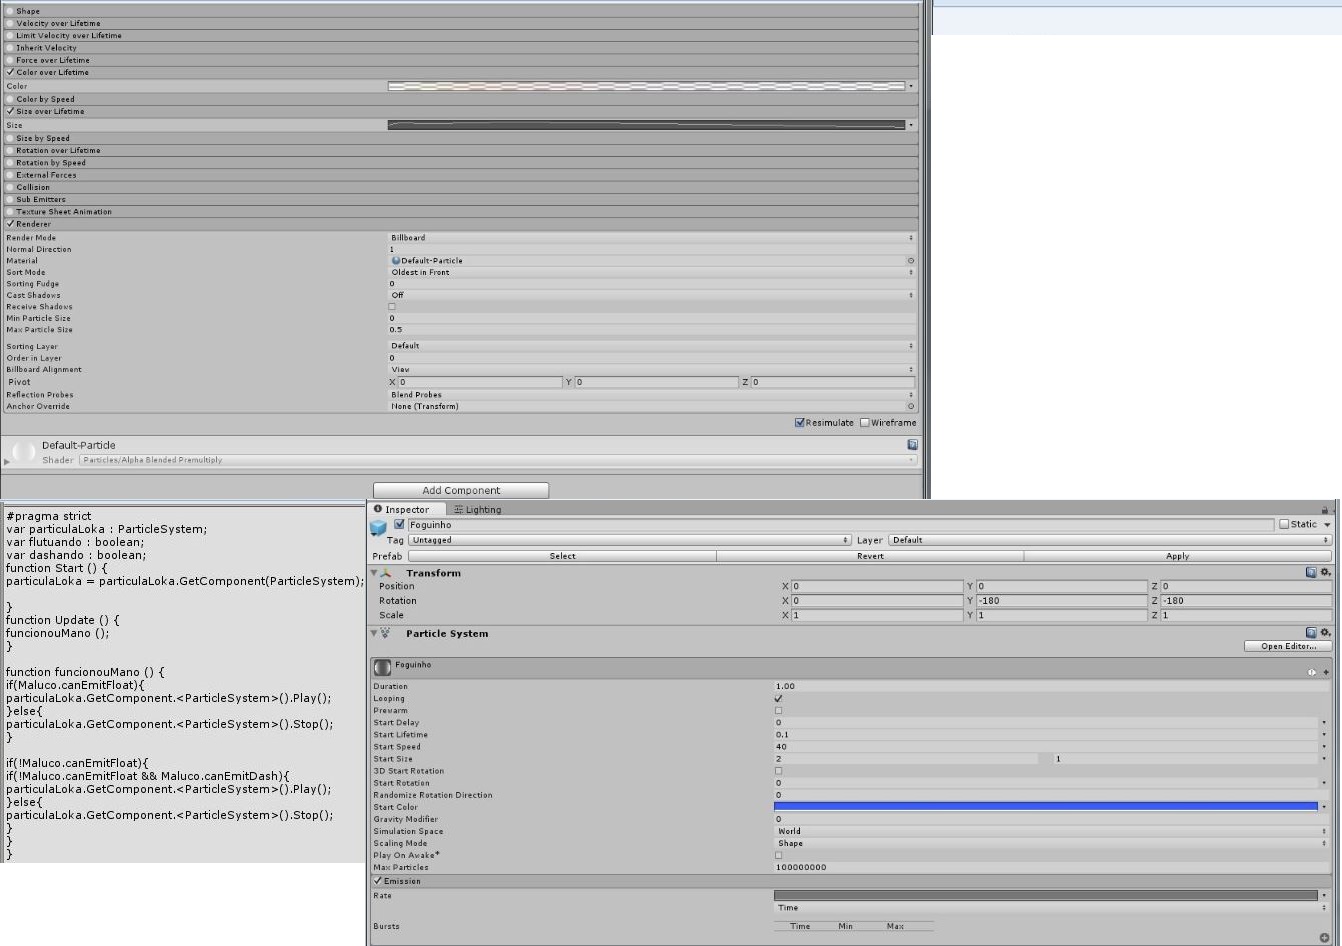Open the blue Start Color swatch

coord(1046,806)
